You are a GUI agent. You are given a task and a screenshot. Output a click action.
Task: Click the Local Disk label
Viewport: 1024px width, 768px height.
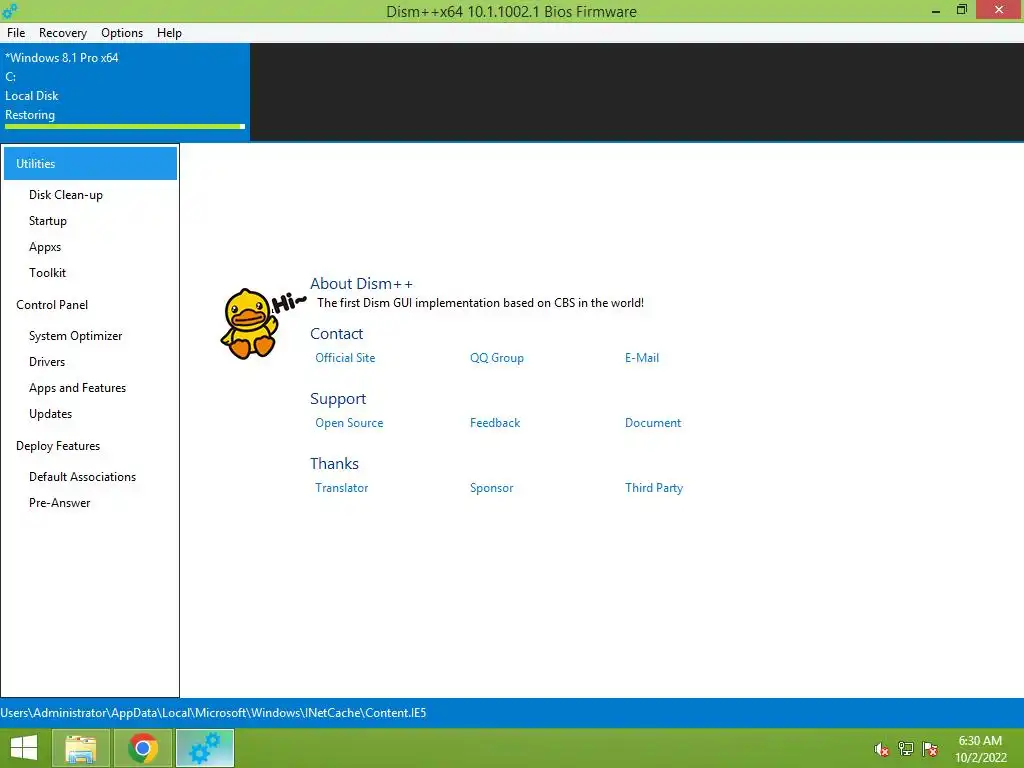32,96
